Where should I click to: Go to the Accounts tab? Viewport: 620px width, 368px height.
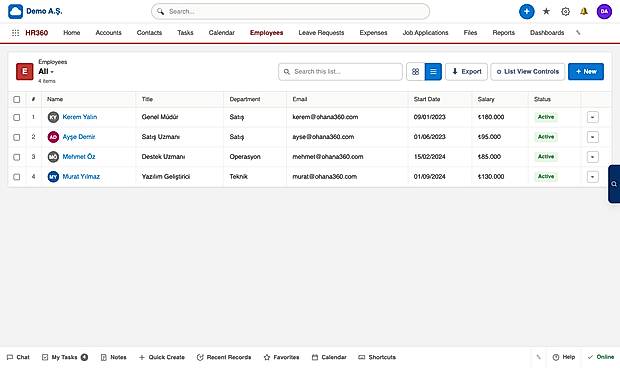[x=108, y=33]
